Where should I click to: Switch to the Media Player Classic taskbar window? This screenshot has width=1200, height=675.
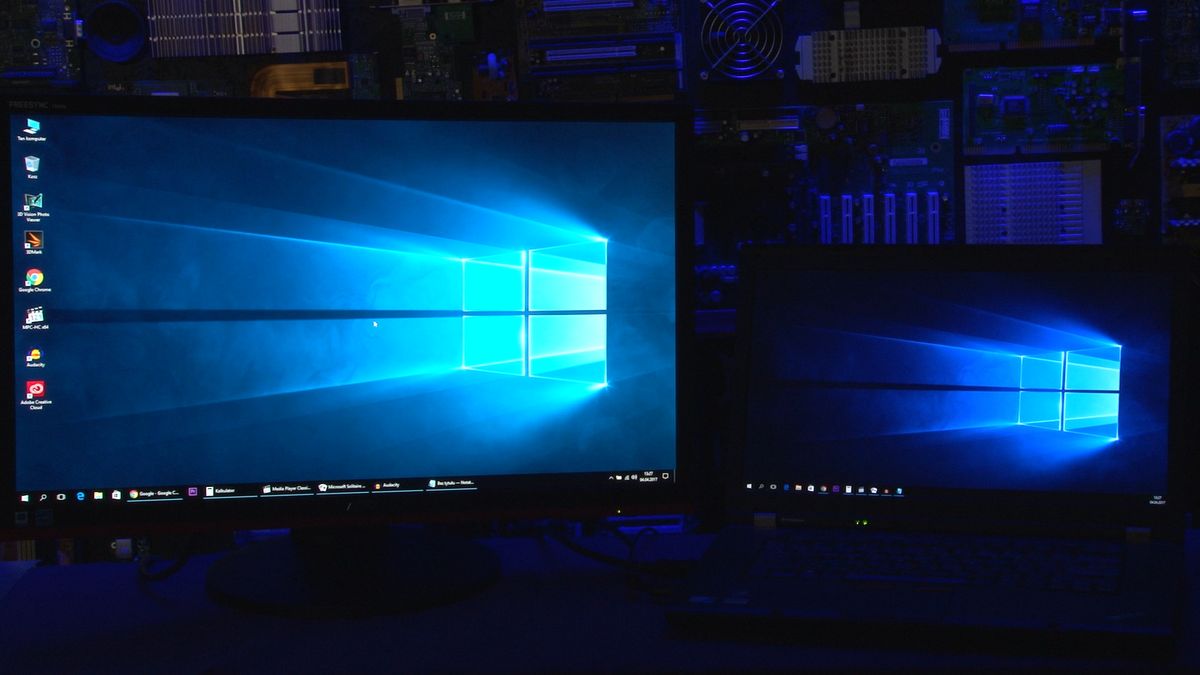tap(287, 489)
